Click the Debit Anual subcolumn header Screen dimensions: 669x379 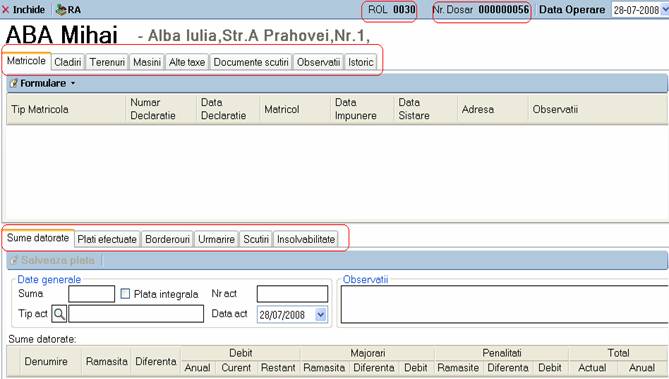pyautogui.click(x=197, y=367)
